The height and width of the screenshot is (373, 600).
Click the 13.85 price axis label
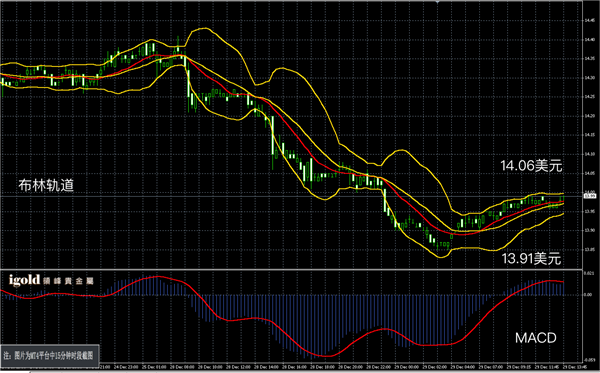click(x=589, y=249)
